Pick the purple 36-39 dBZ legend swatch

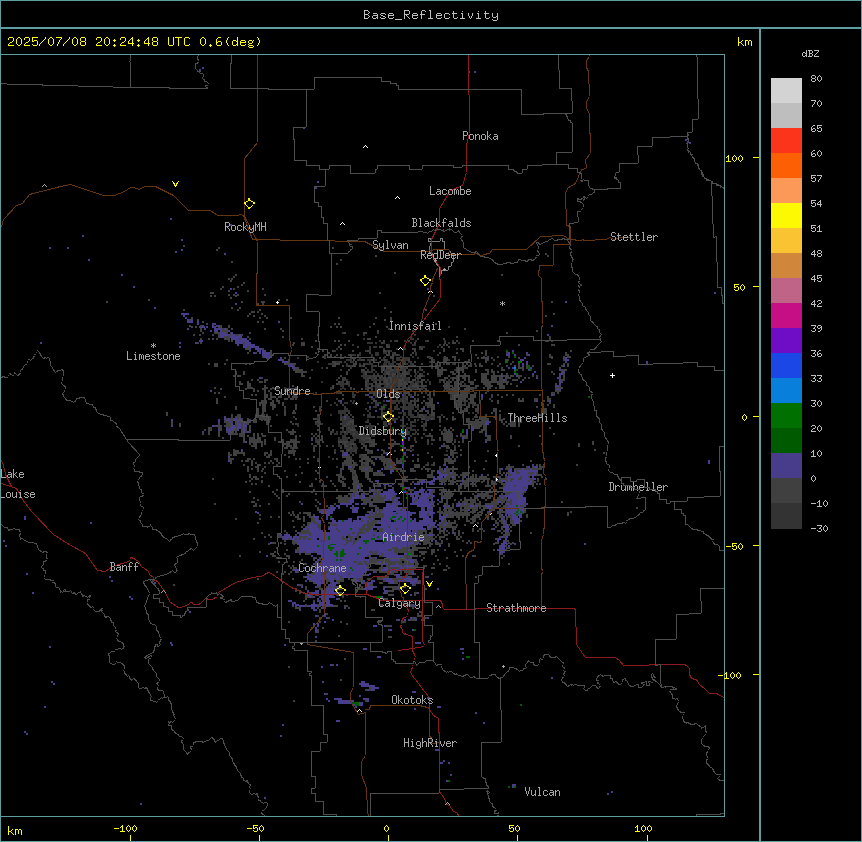786,340
